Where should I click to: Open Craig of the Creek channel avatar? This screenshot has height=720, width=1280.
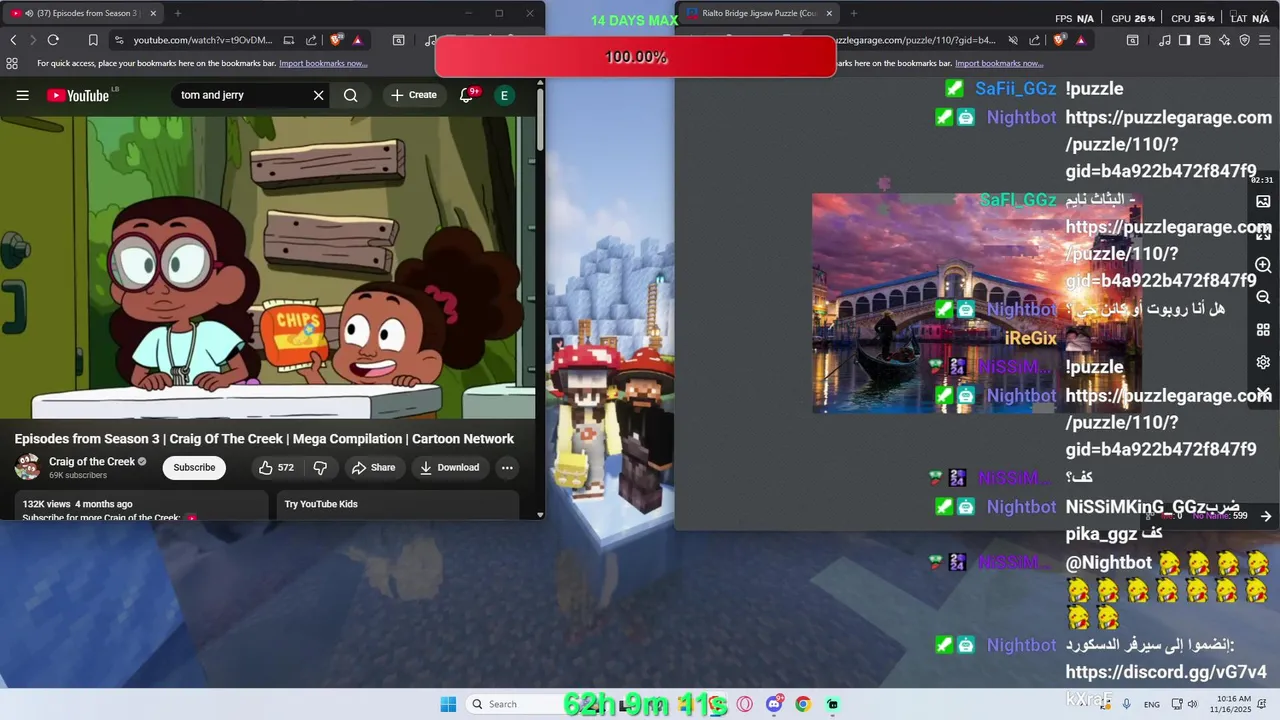tap(28, 467)
